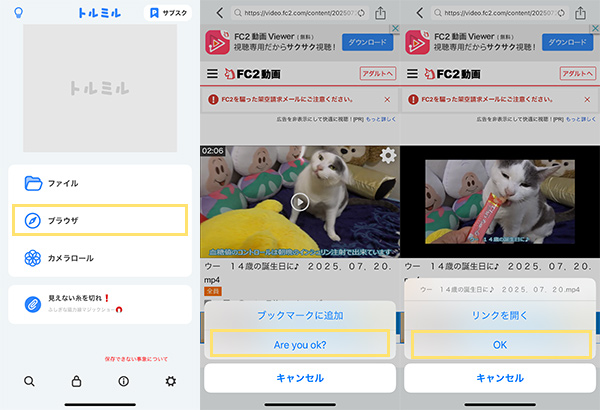Tap the playing cat video in right screen

pyautogui.click(x=500, y=202)
